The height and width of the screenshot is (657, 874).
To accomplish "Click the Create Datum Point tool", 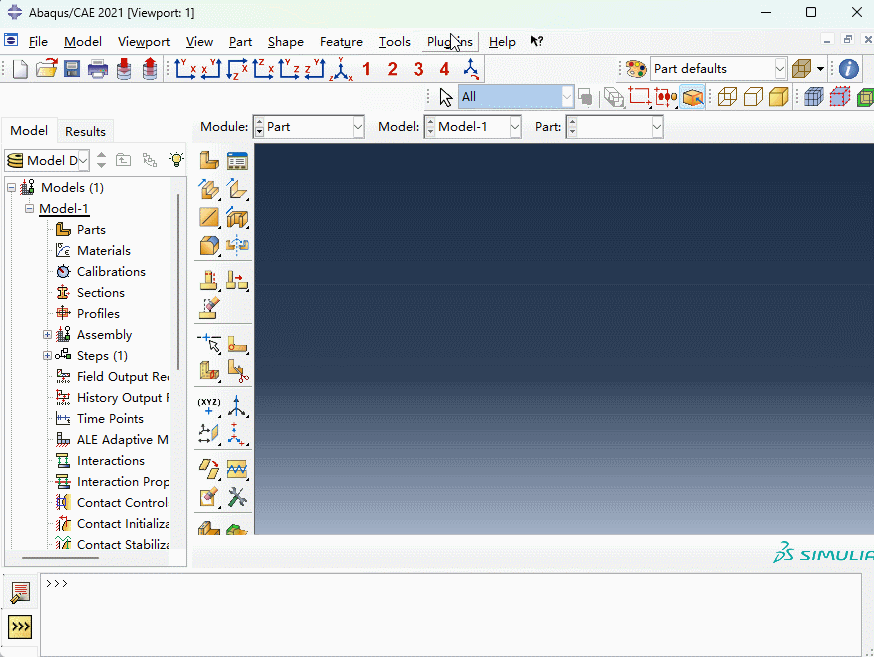I will tap(209, 405).
